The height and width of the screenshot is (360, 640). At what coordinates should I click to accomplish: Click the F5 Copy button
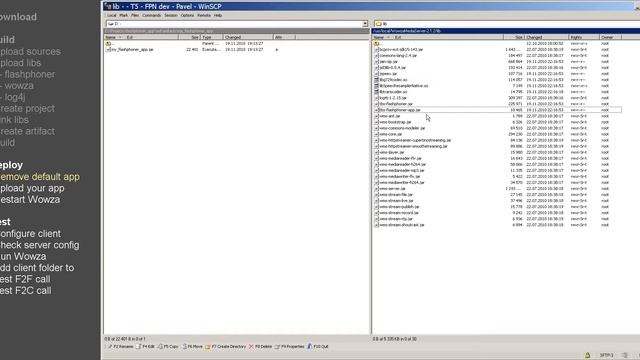[168, 347]
